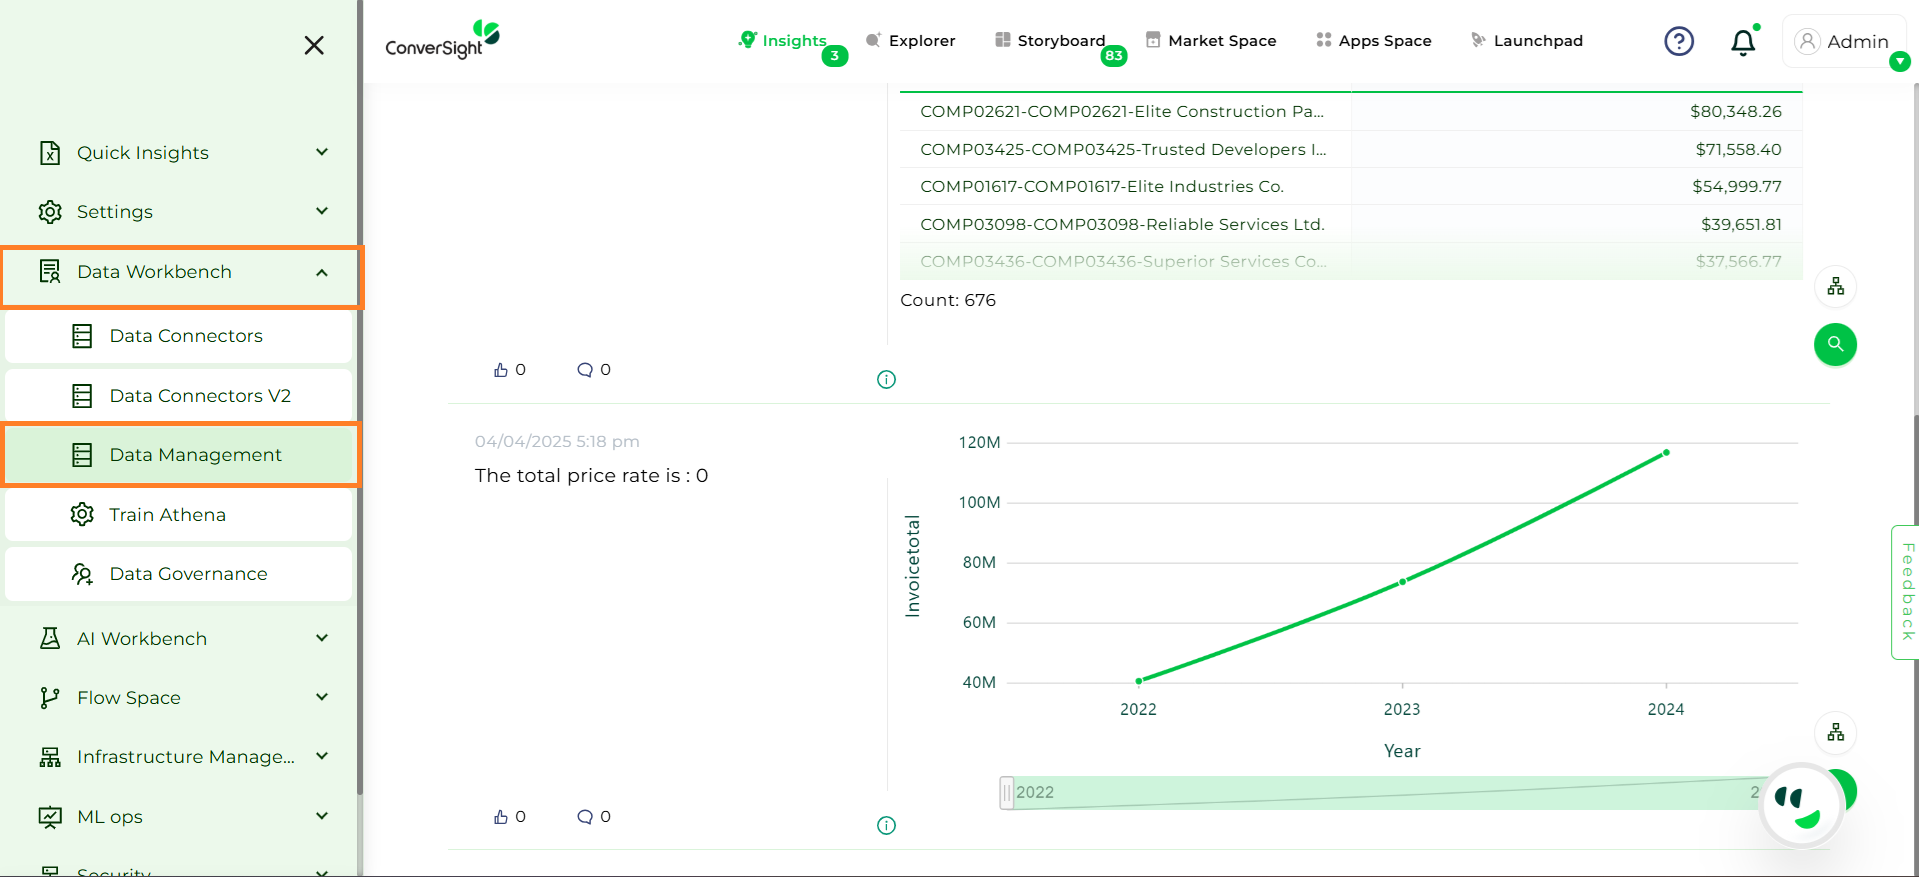The height and width of the screenshot is (877, 1919).
Task: Click the year range slider left handle
Action: click(1006, 792)
